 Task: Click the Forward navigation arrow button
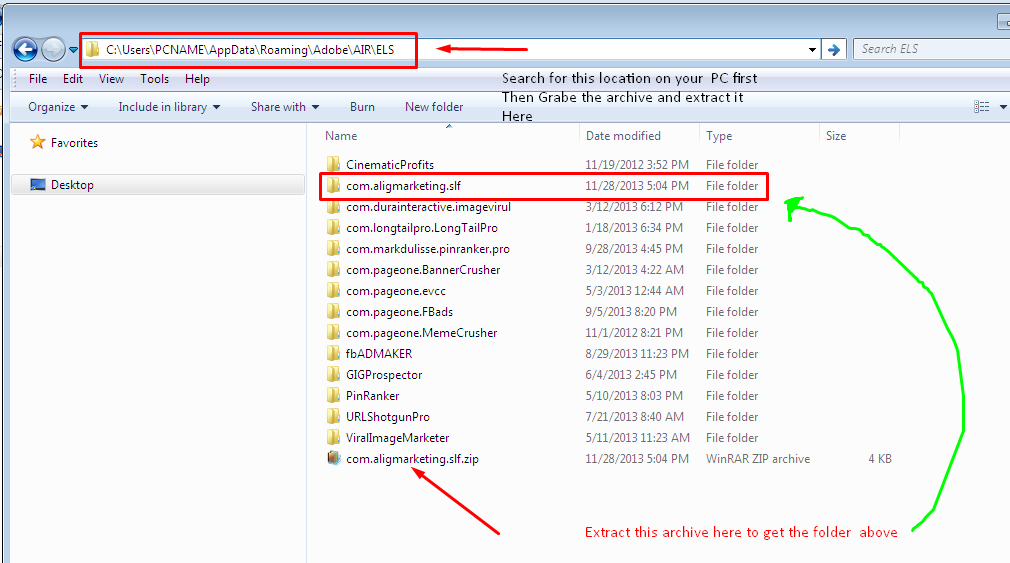53,50
